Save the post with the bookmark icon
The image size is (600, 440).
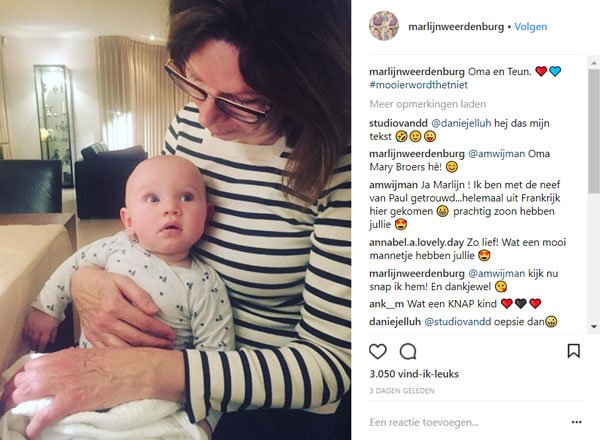pyautogui.click(x=573, y=351)
